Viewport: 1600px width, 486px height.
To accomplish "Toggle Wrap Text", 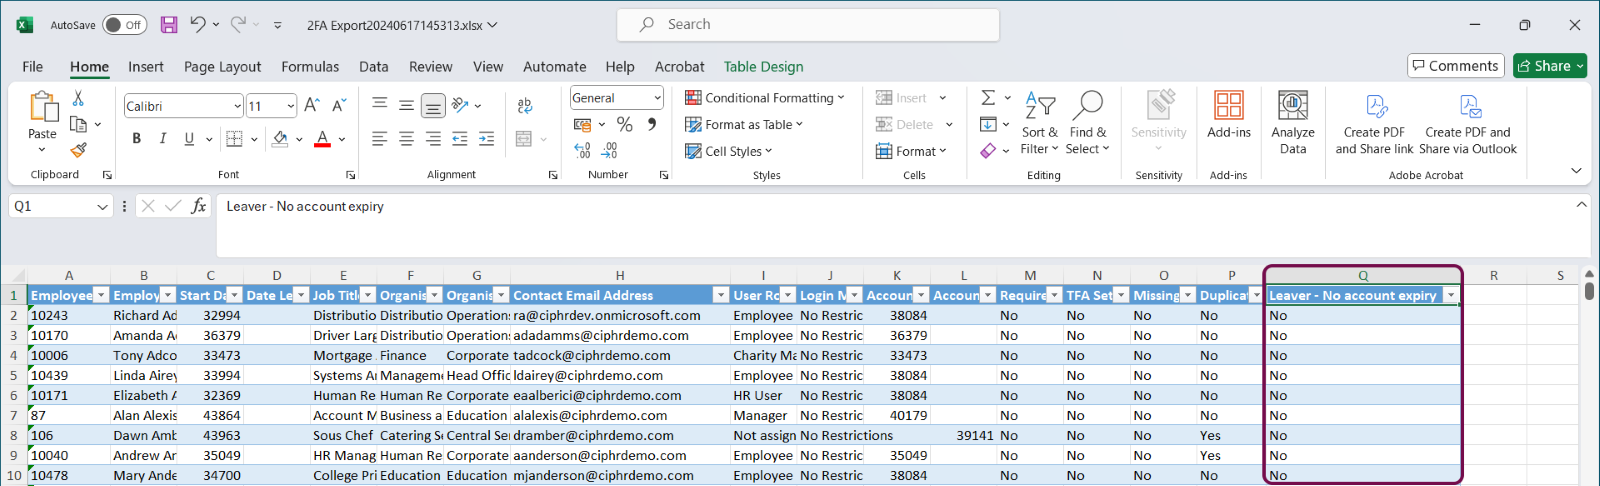I will [525, 105].
